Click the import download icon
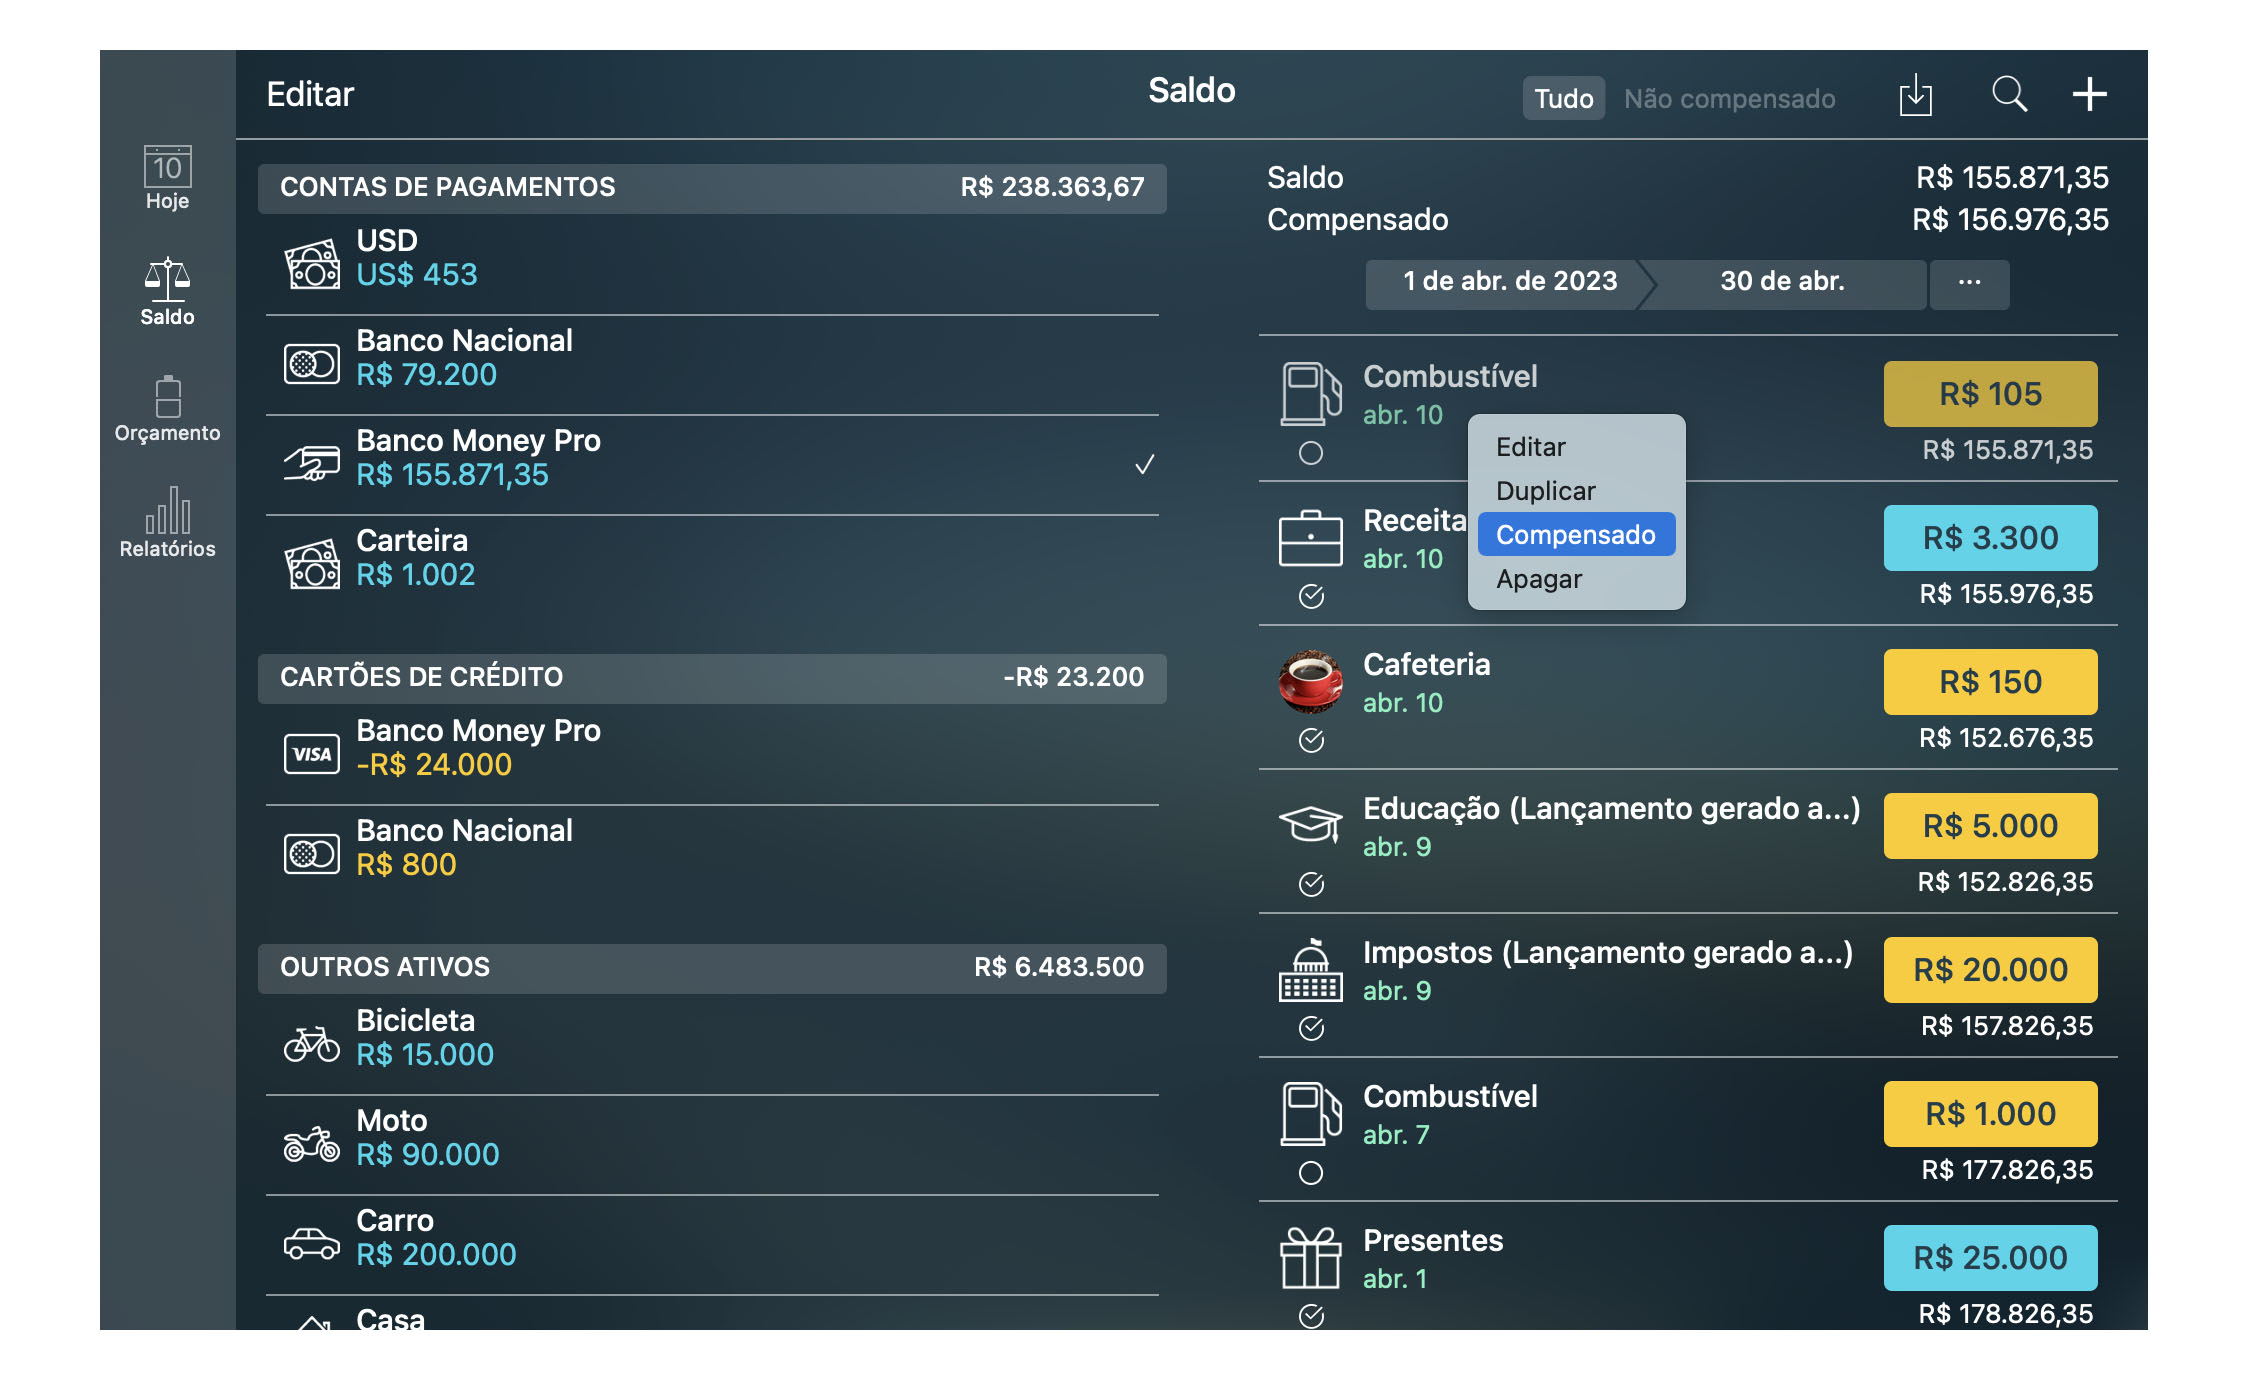Image resolution: width=2248 pixels, height=1380 pixels. pyautogui.click(x=1915, y=95)
